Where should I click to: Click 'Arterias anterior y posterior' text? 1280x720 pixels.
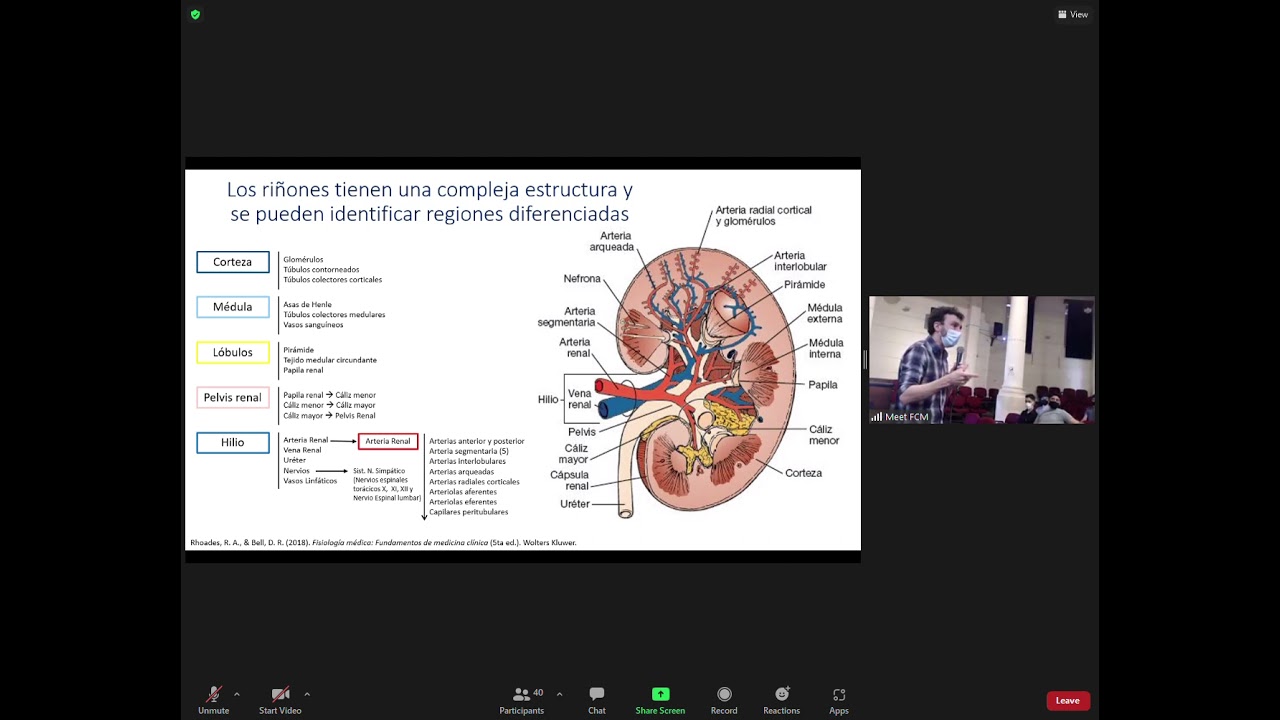point(477,441)
